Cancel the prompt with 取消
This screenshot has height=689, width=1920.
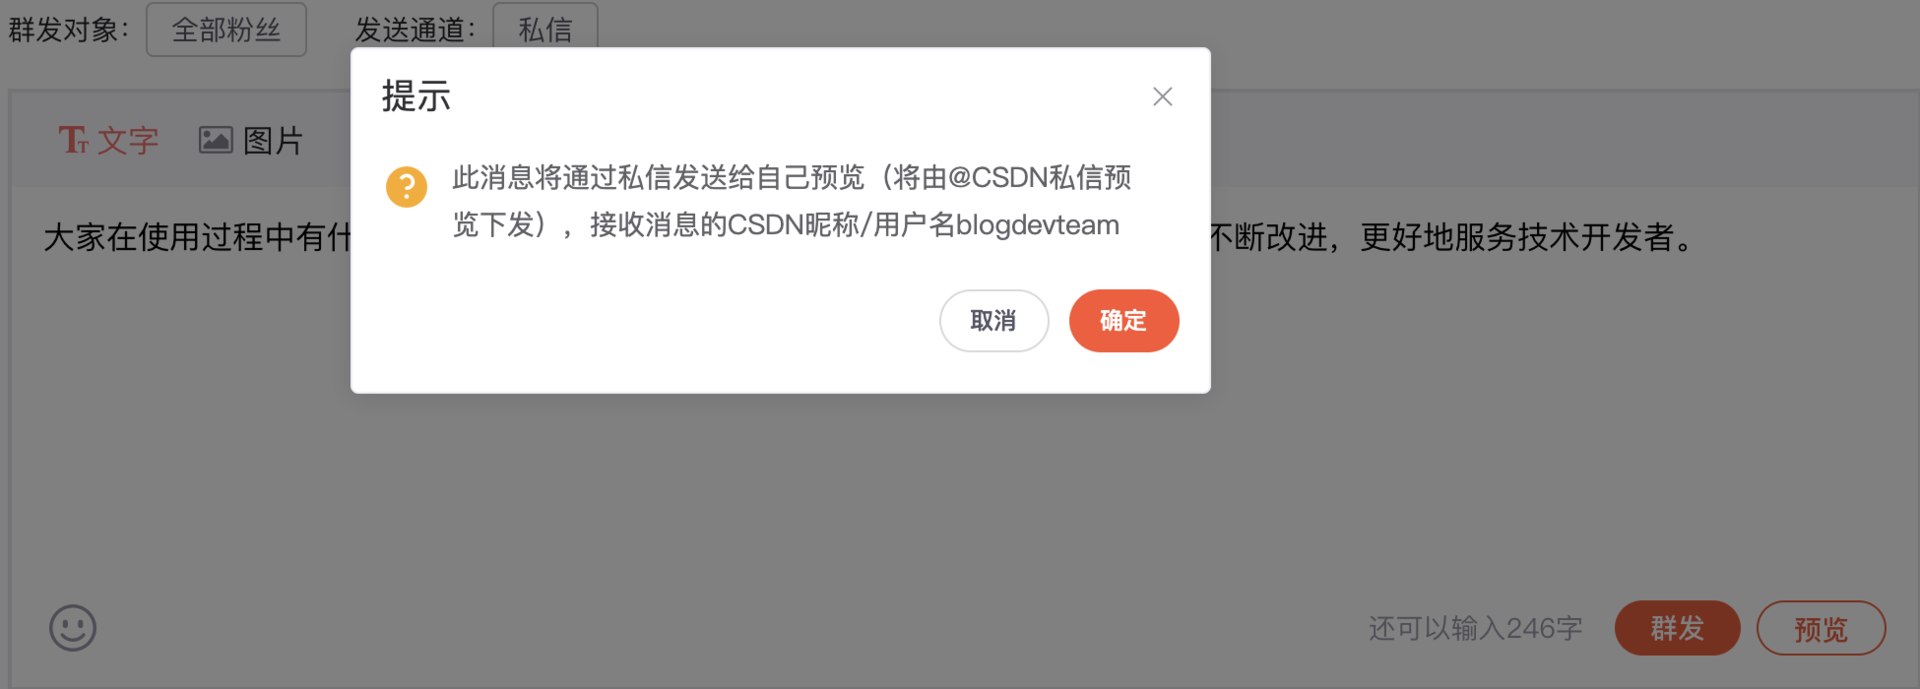(x=994, y=321)
